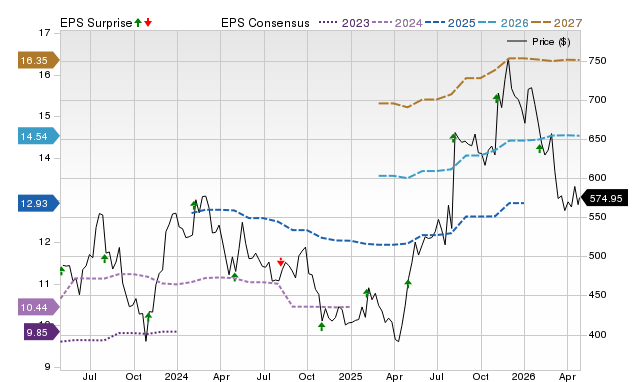Click the 750 label on the price axis

[x=598, y=61]
